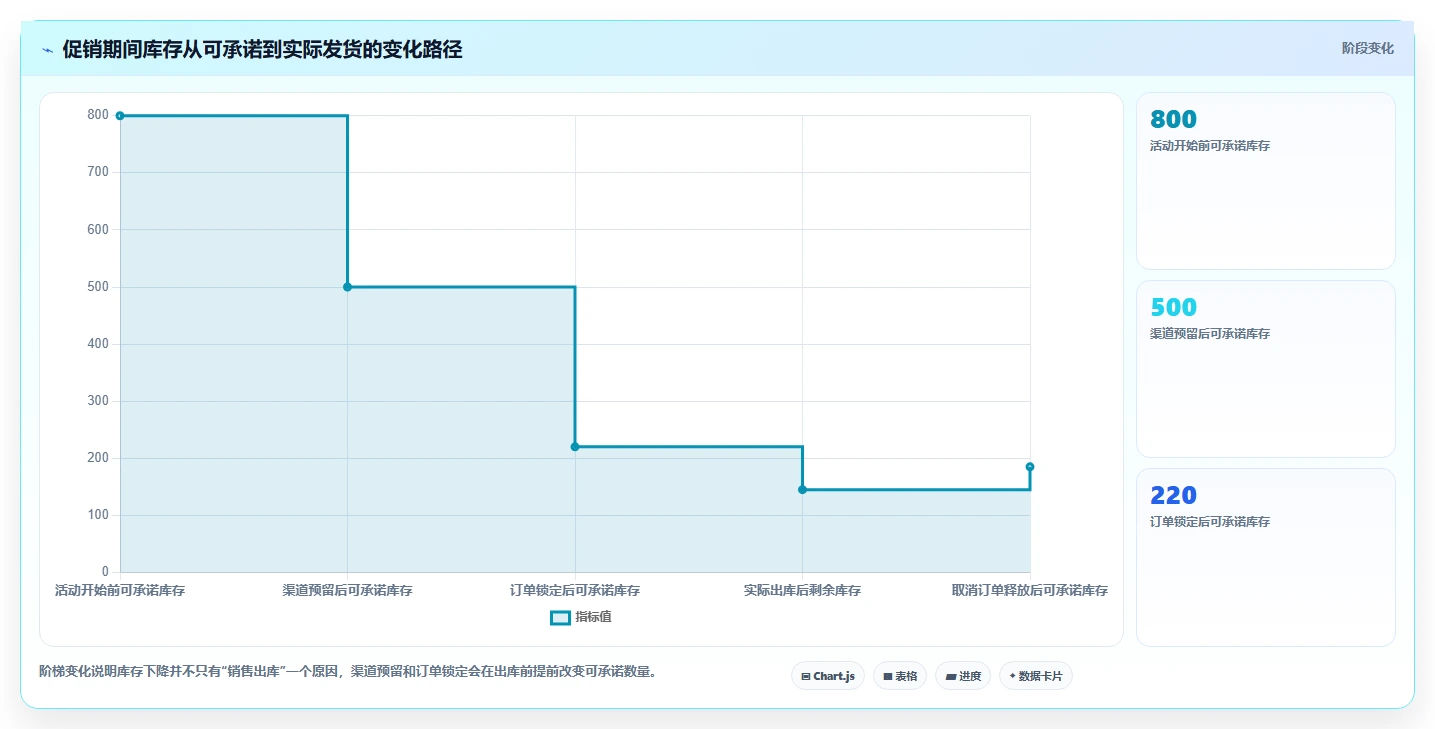Click the 220 value in the third card
1435x729 pixels.
[1173, 495]
